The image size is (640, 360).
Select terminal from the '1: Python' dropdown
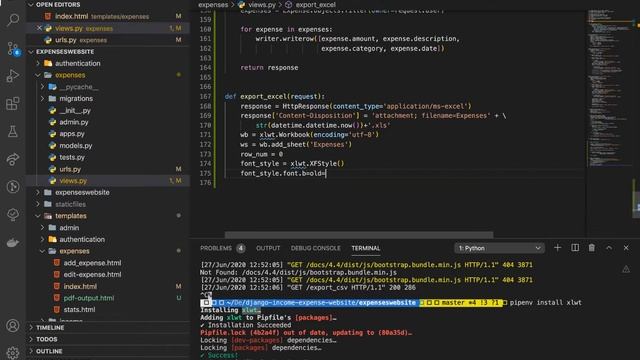pyautogui.click(x=499, y=248)
